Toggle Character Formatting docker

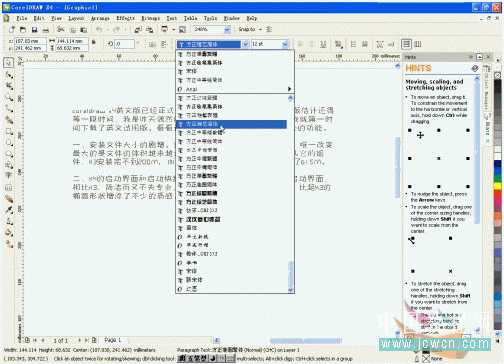coord(380,44)
